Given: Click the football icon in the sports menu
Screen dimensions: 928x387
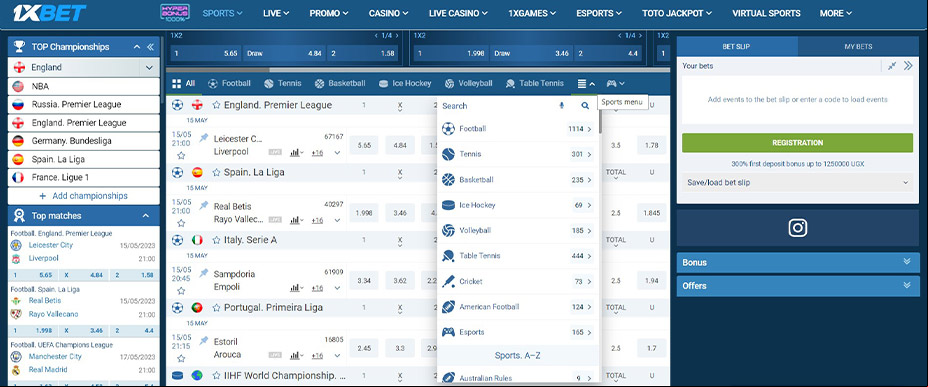Looking at the screenshot, I should pos(448,128).
